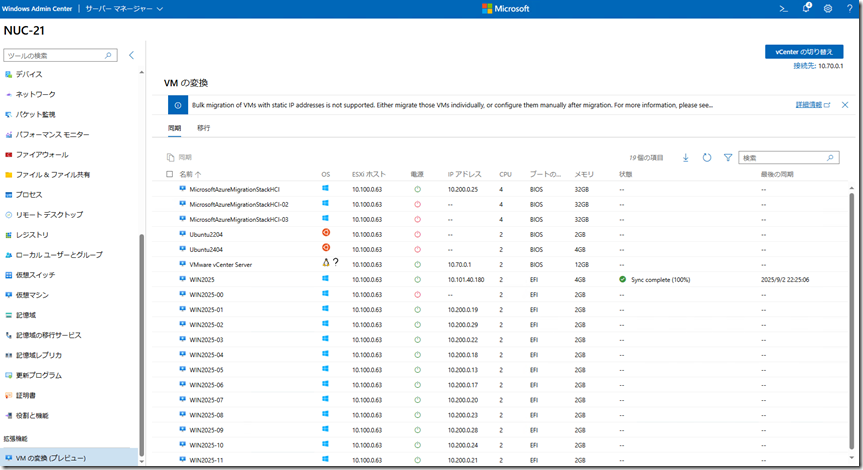The height and width of the screenshot is (470, 863).
Task: Click the help question mark icon
Action: (x=848, y=9)
